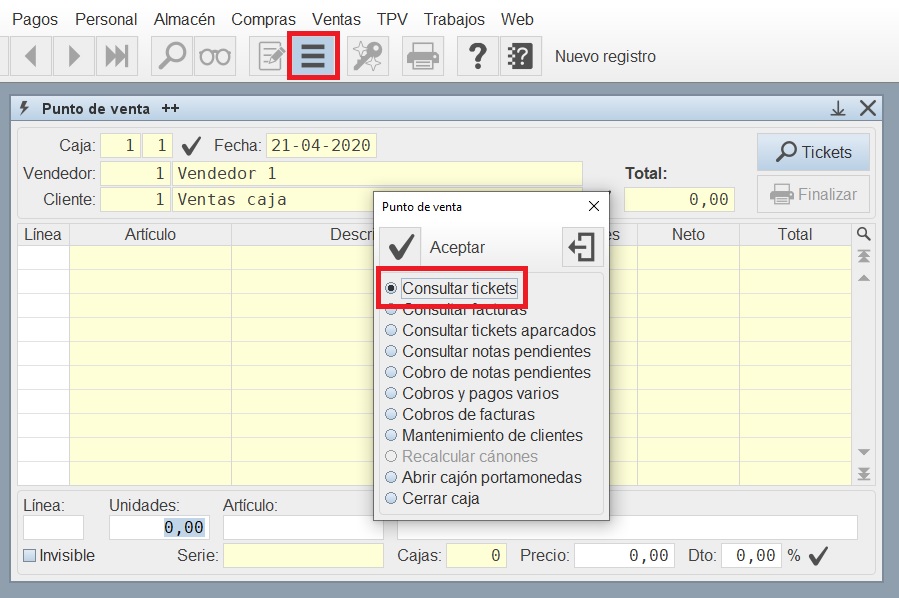Click the edit record pencil icon
Screen dimensions: 899x598
click(269, 56)
